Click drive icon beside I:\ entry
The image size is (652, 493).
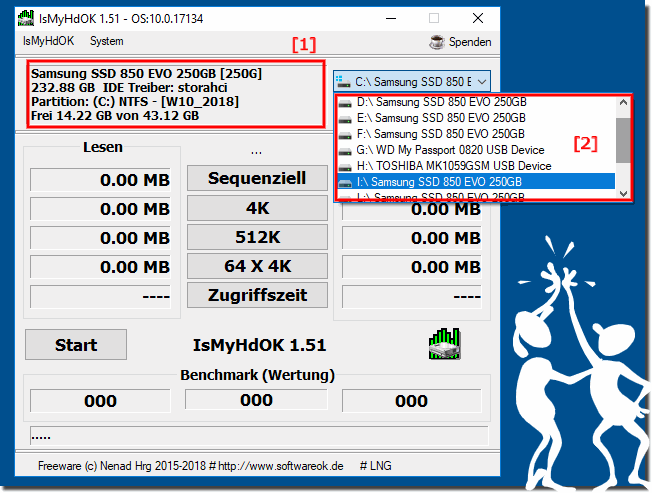click(345, 182)
